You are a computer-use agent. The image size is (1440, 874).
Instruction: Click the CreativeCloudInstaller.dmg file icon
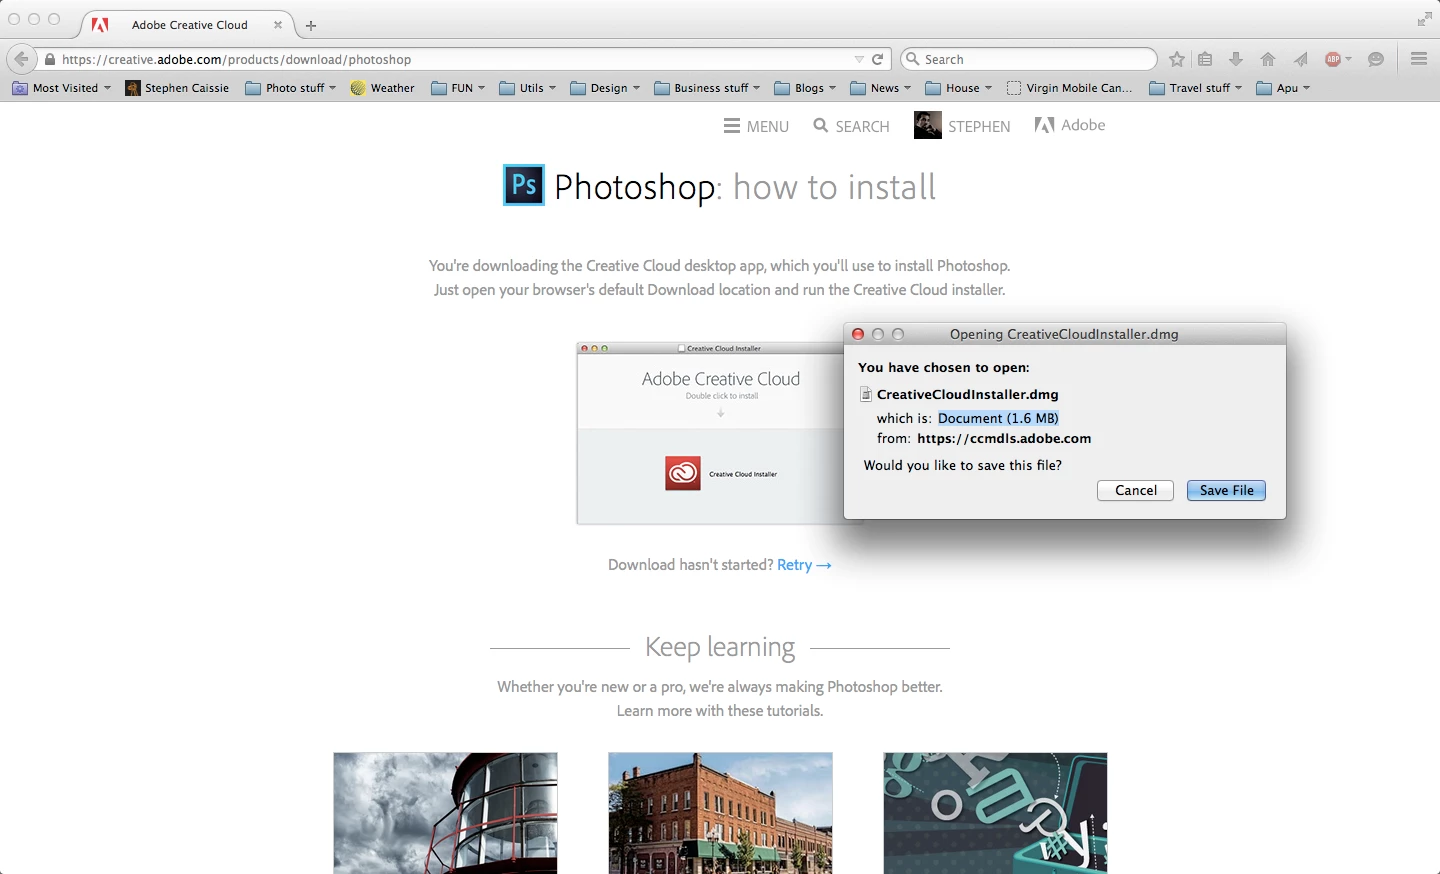pos(866,394)
